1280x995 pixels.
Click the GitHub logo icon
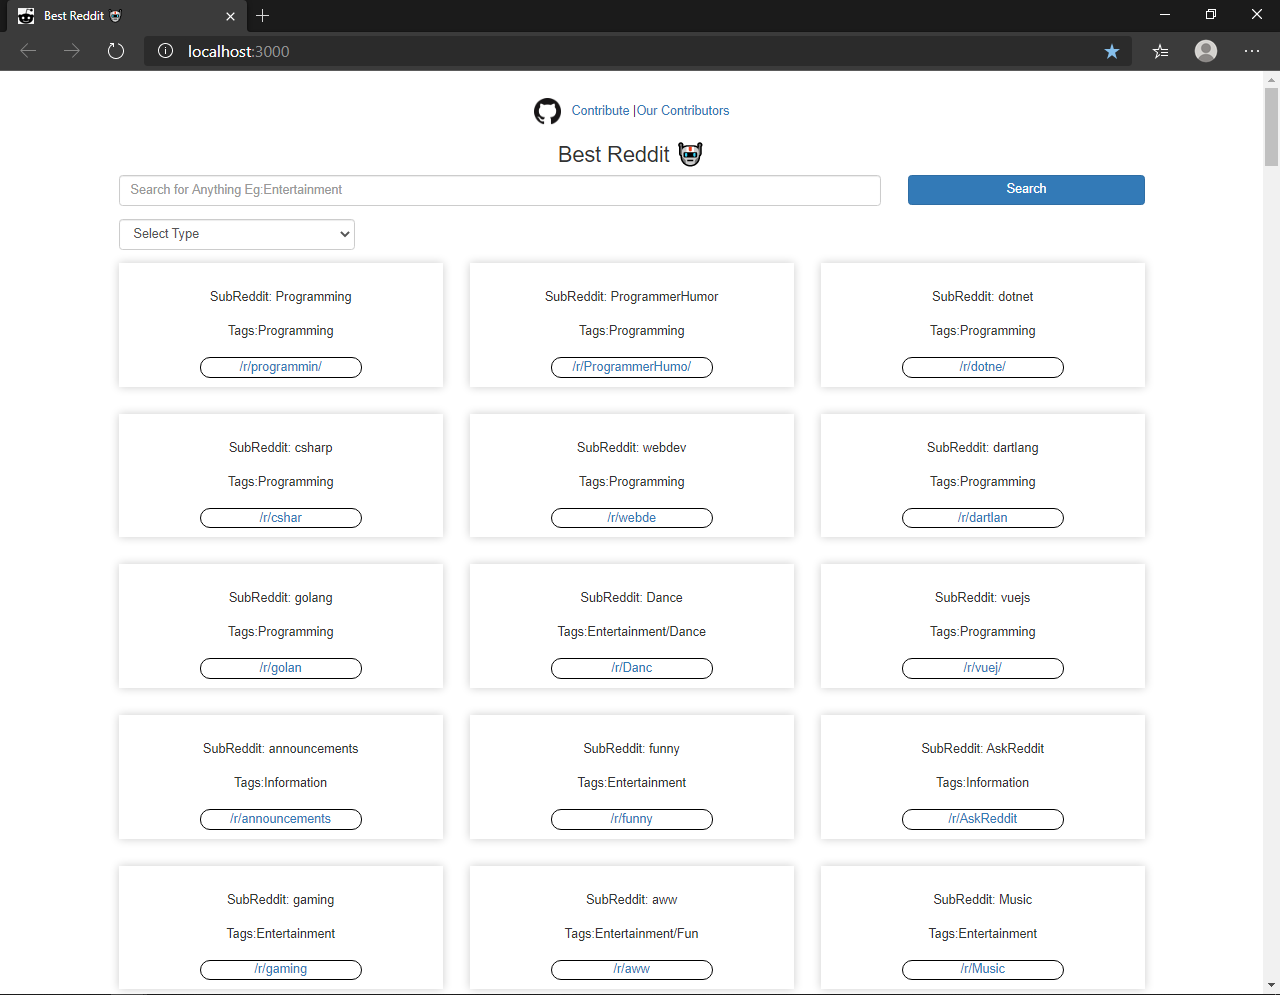point(547,111)
